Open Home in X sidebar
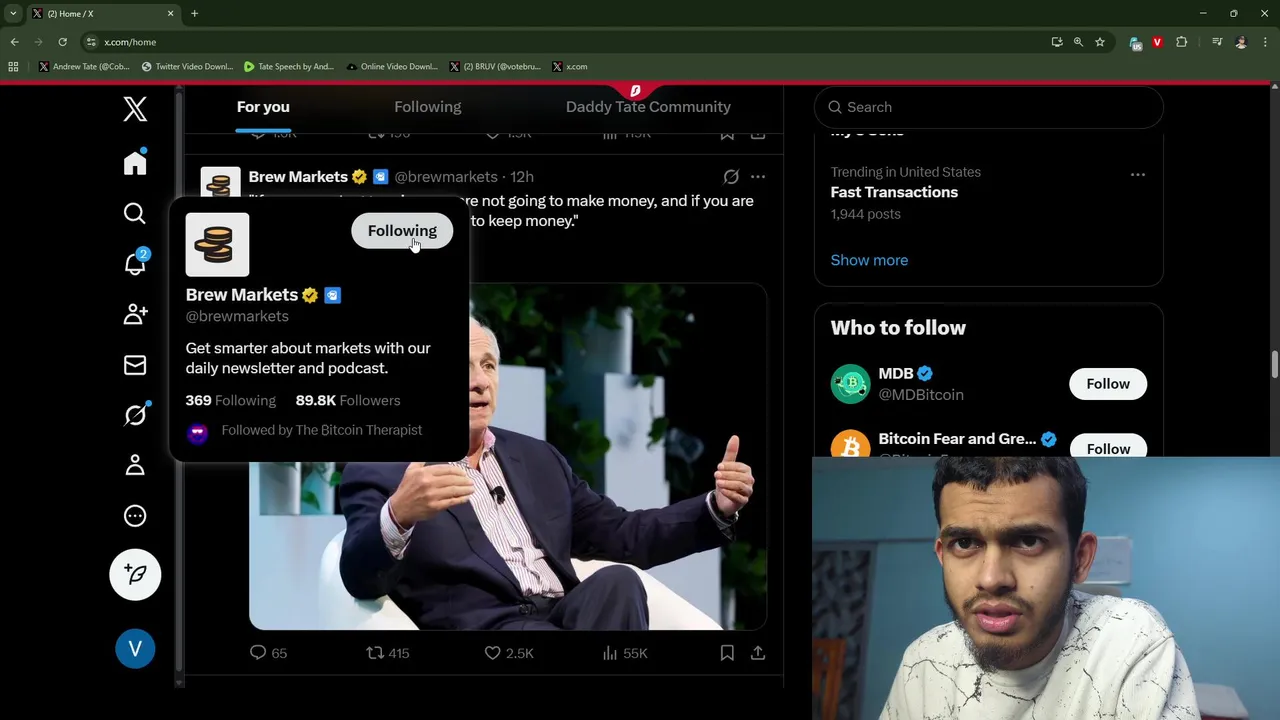The height and width of the screenshot is (720, 1280). tap(135, 163)
